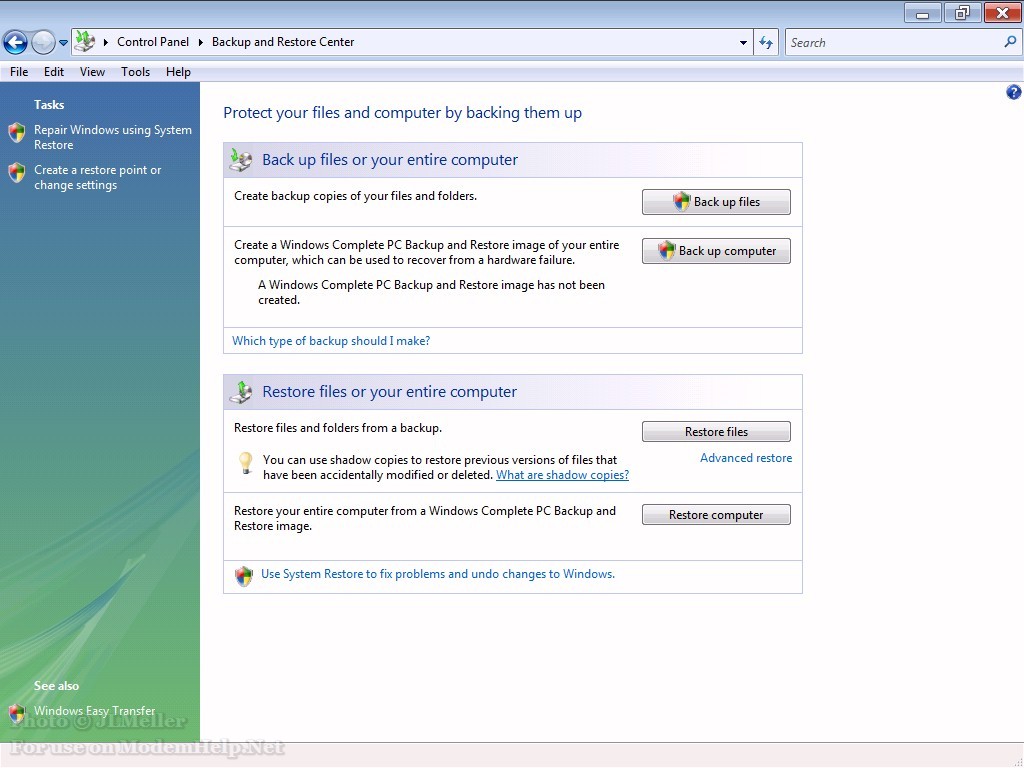Click the Restore files button

716,432
